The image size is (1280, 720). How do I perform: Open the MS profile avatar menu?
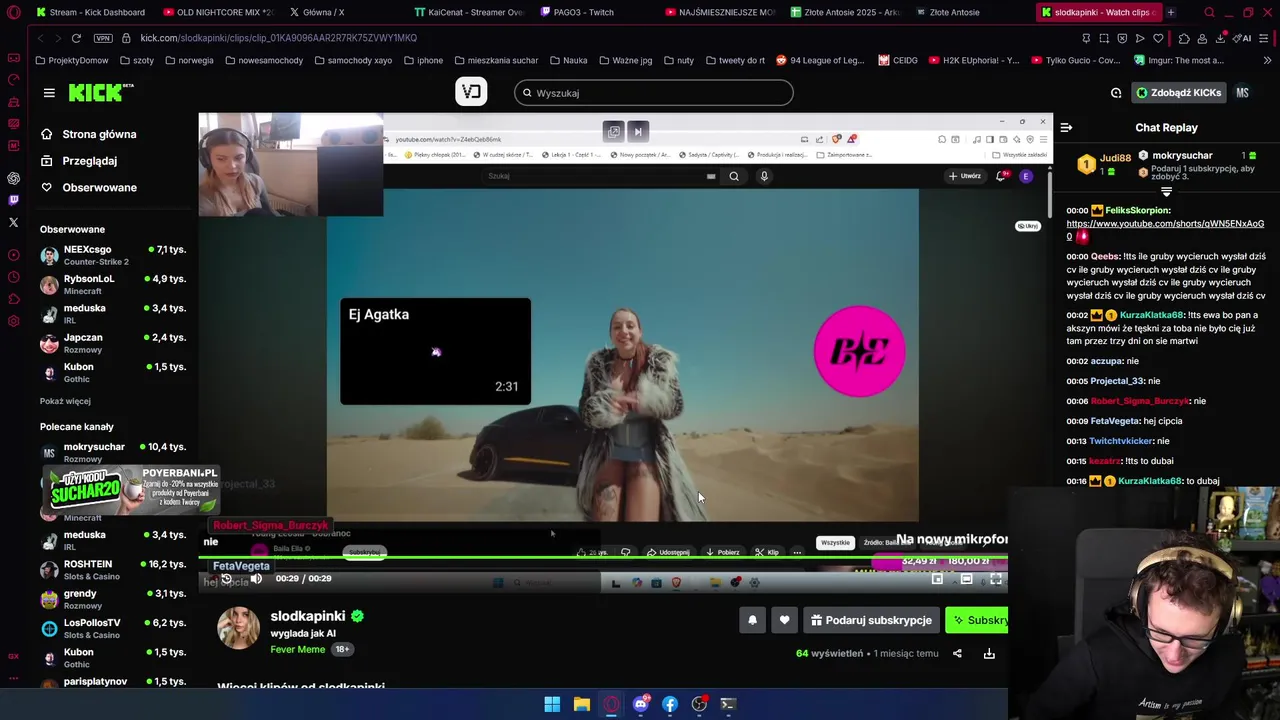[1242, 93]
